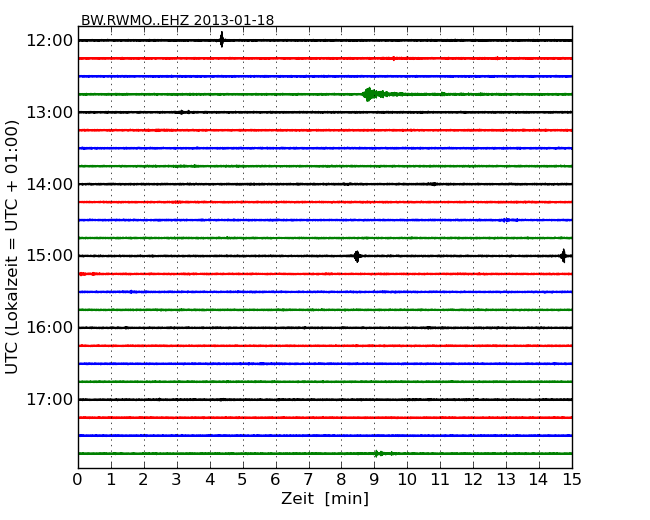Click x-axis tick label 12
The height and width of the screenshot is (520, 650).
click(x=473, y=480)
